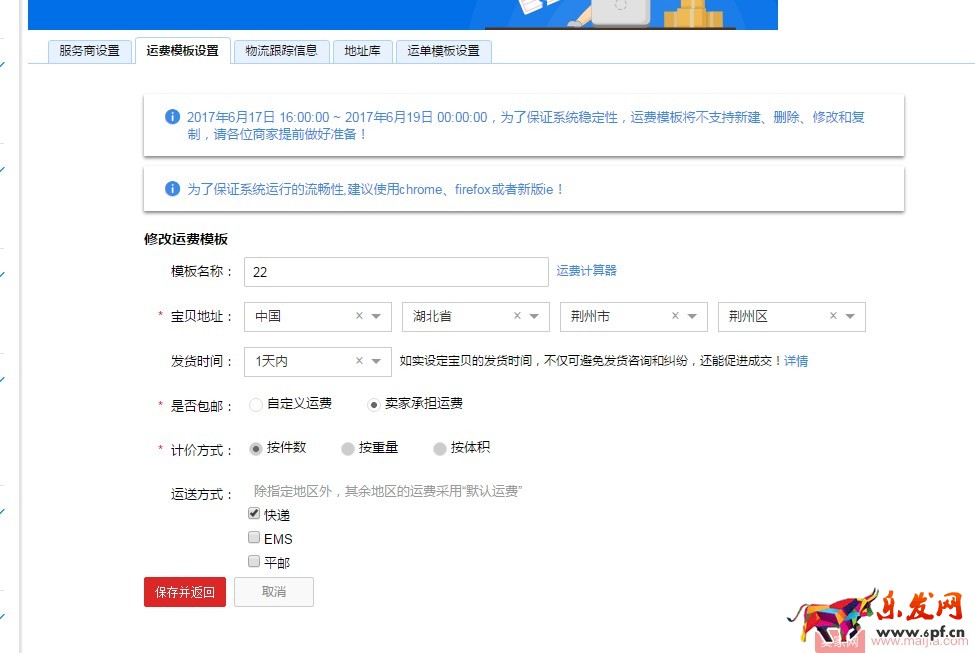The image size is (975, 653).
Task: Clear the 荆州市 selection with its × icon
Action: coord(676,316)
